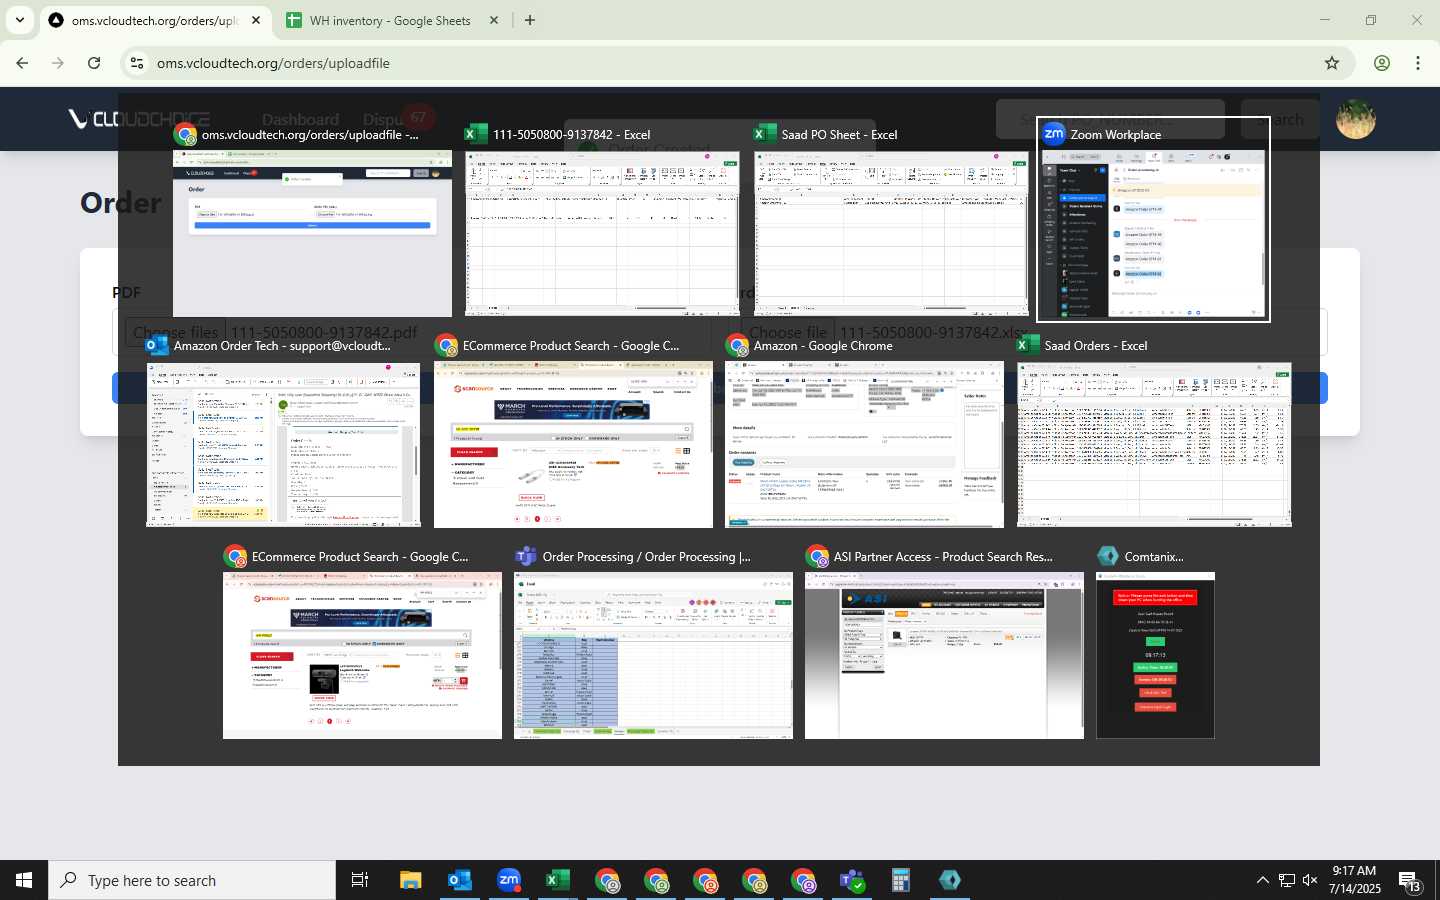Click the Zoom icon beside Zoom Workplace title

pos(1054,134)
